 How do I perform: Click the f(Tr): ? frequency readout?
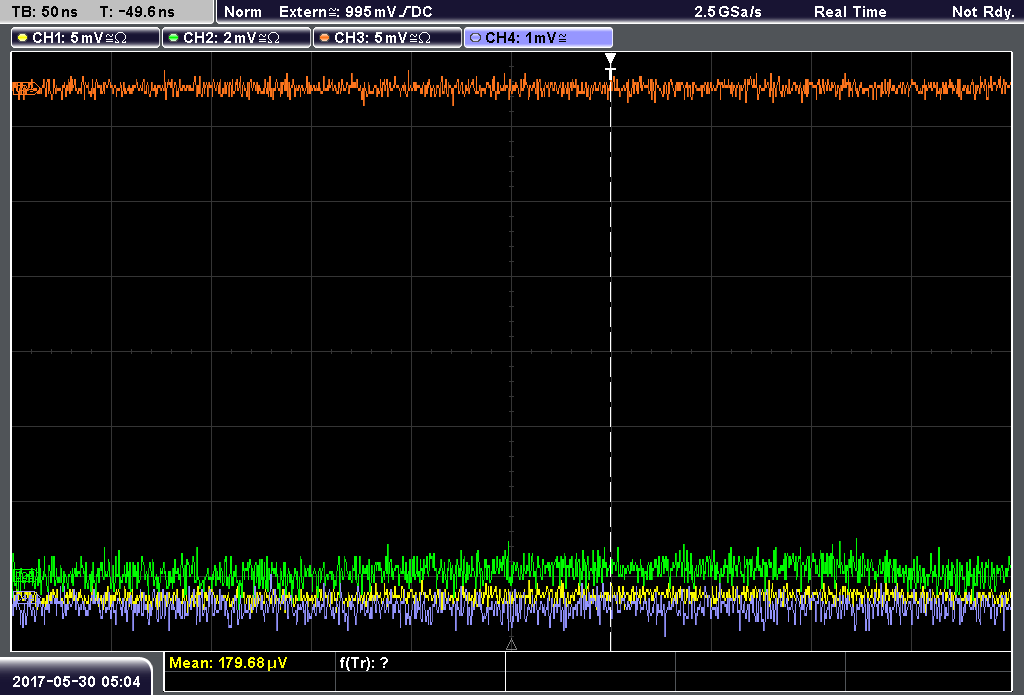point(364,663)
